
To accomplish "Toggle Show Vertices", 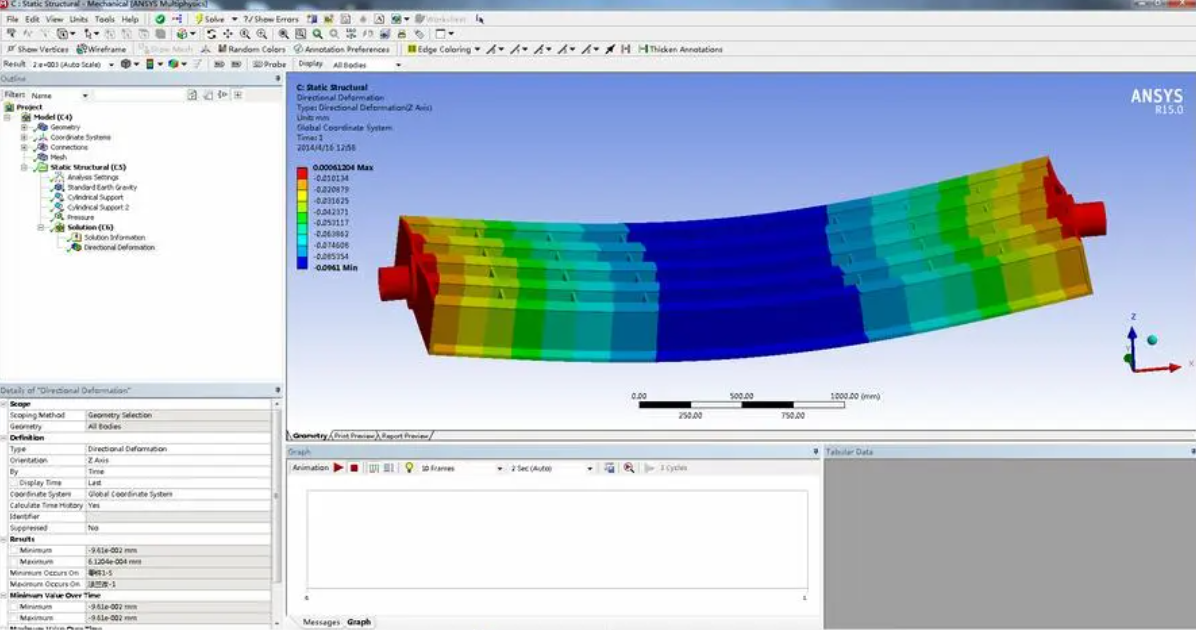I will [x=38, y=49].
